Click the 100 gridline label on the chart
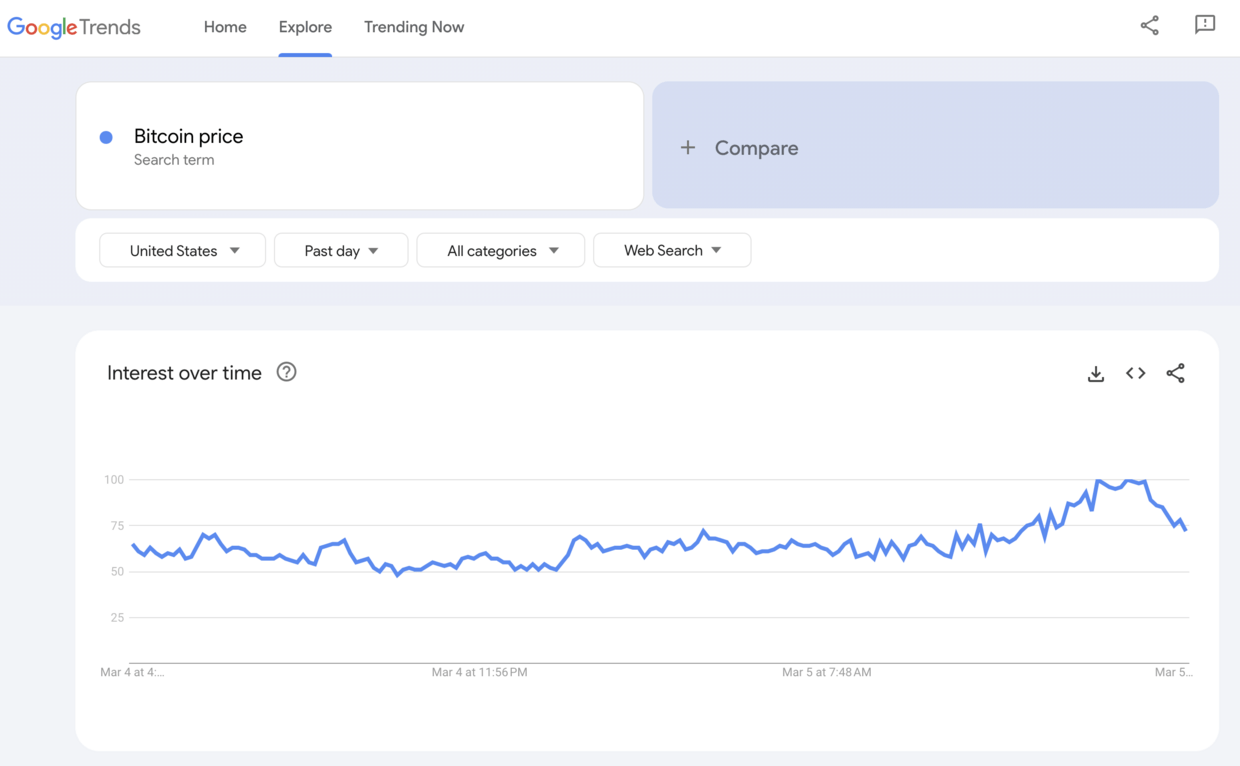The width and height of the screenshot is (1240, 766). (114, 479)
